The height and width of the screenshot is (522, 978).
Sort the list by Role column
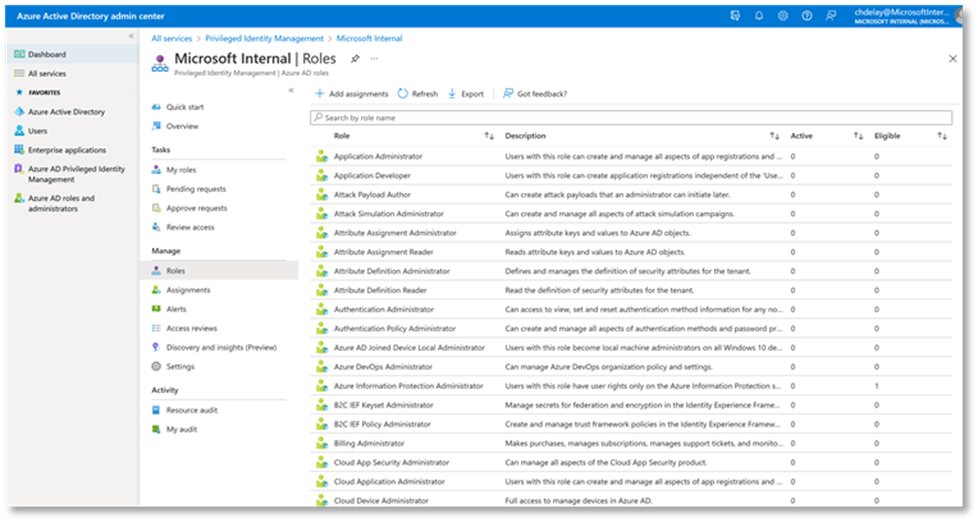coord(489,136)
